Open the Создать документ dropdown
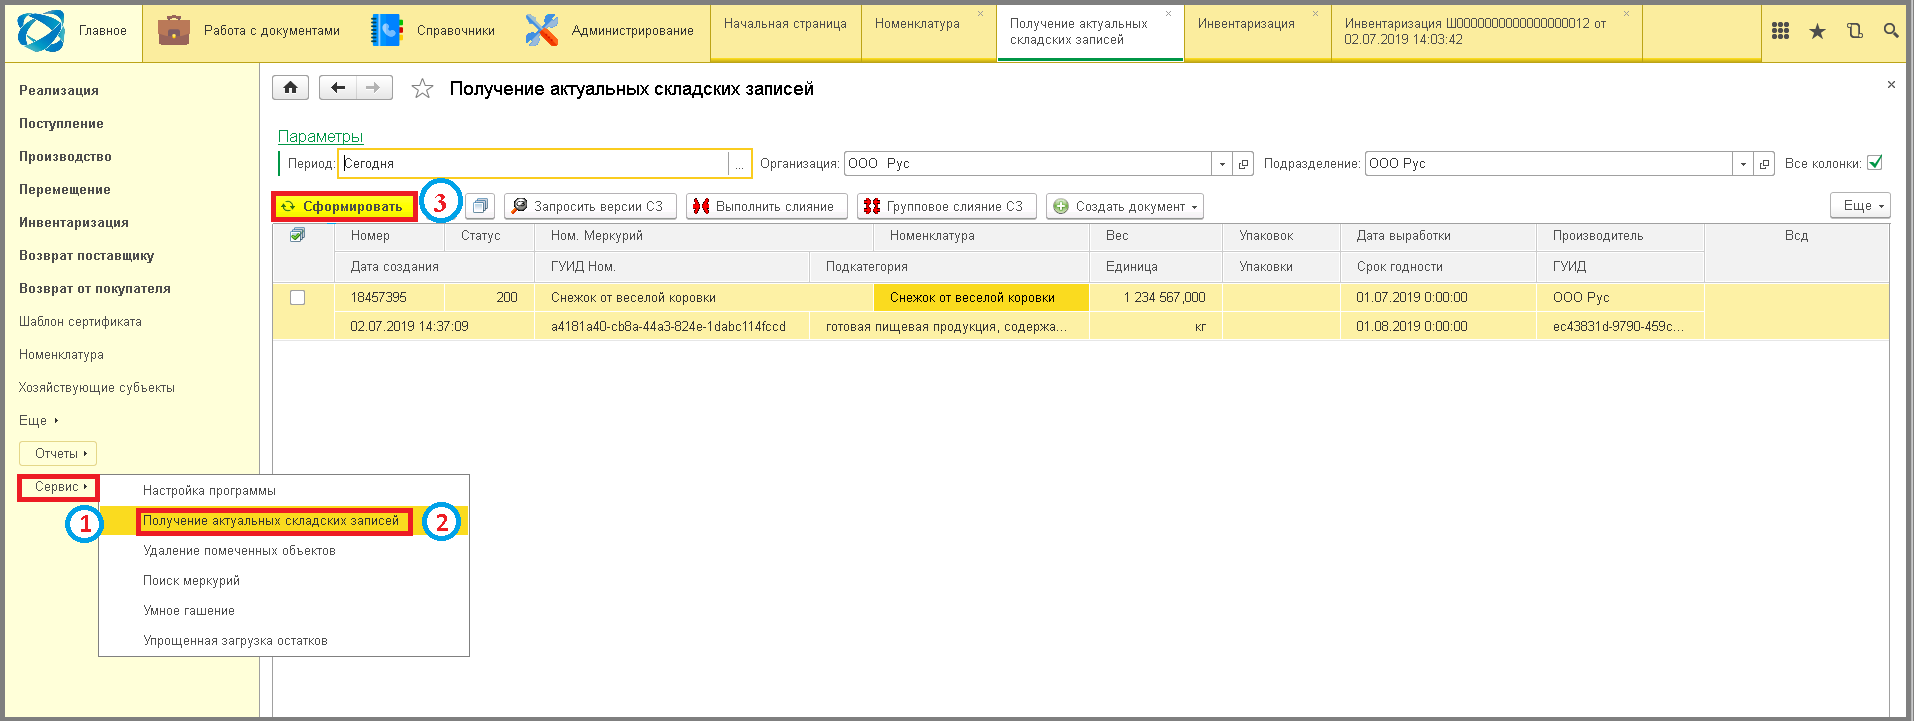1914x721 pixels. point(1125,206)
